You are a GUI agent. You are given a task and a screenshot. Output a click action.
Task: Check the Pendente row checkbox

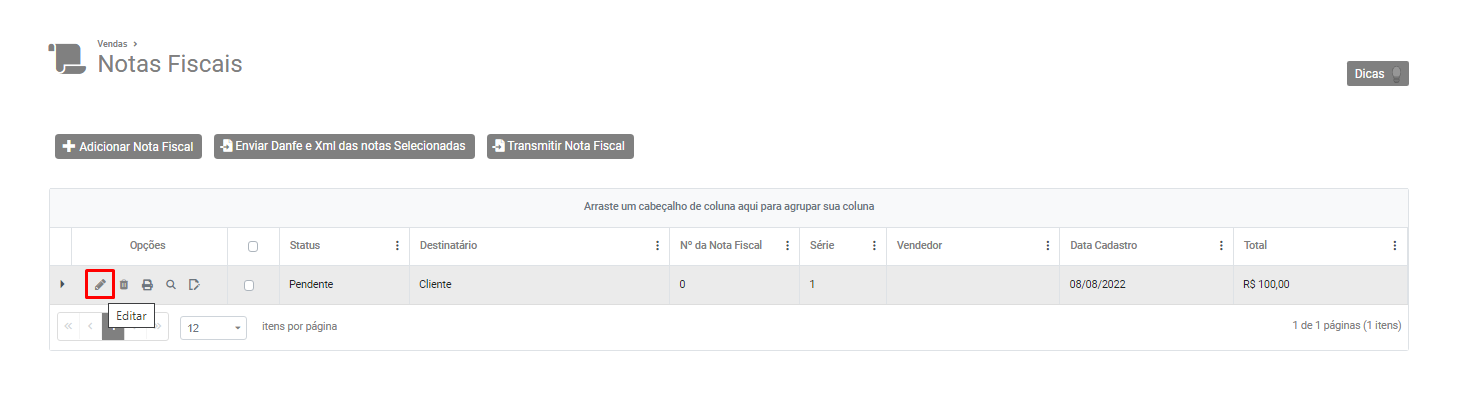pos(249,285)
